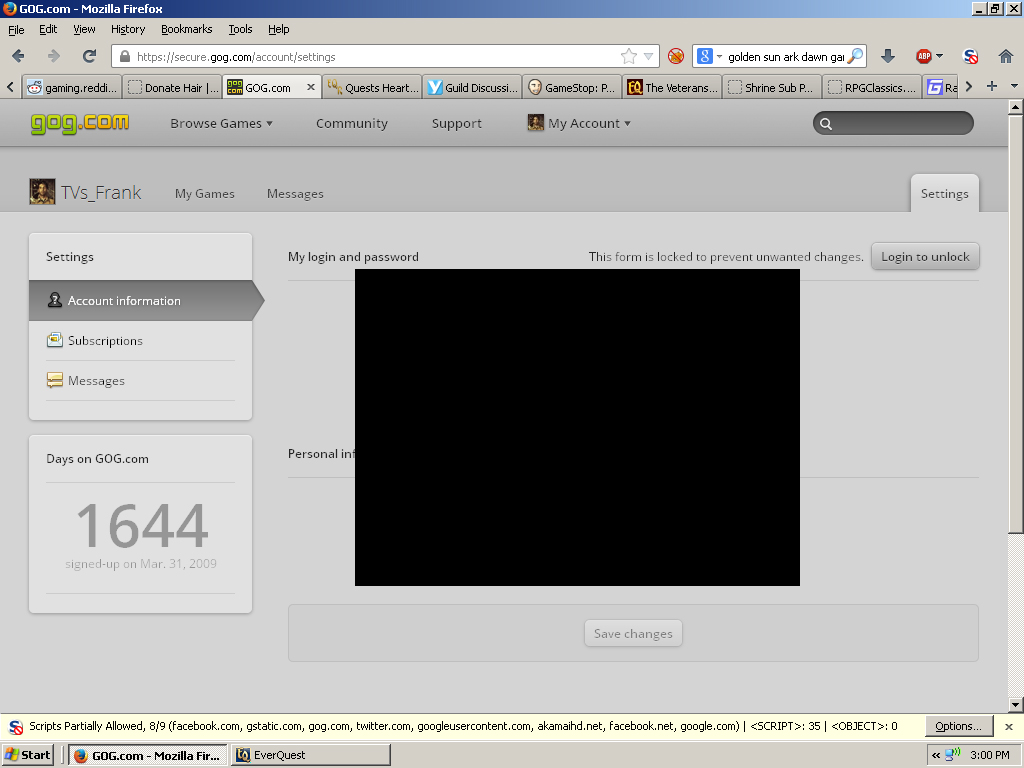Viewport: 1024px width, 768px height.
Task: Dismiss the NoScript notification bar
Action: tap(1009, 726)
